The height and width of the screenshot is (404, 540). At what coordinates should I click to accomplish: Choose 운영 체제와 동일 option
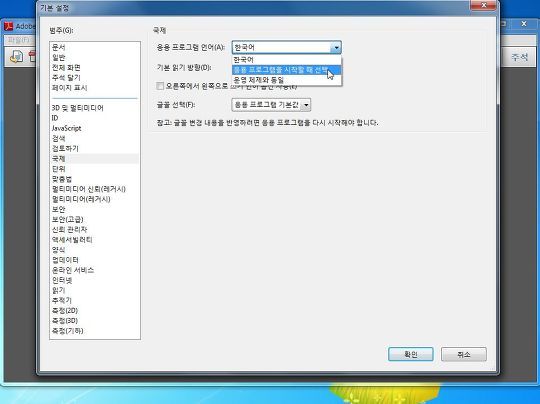click(287, 80)
